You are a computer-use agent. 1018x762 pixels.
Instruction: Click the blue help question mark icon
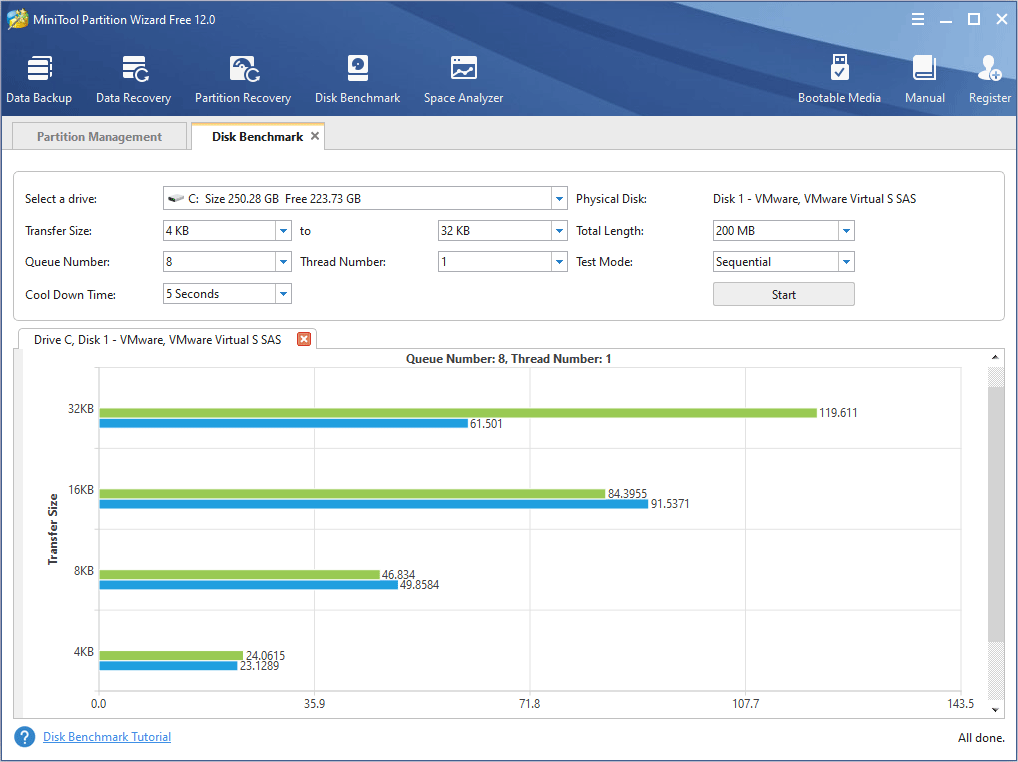pos(25,737)
